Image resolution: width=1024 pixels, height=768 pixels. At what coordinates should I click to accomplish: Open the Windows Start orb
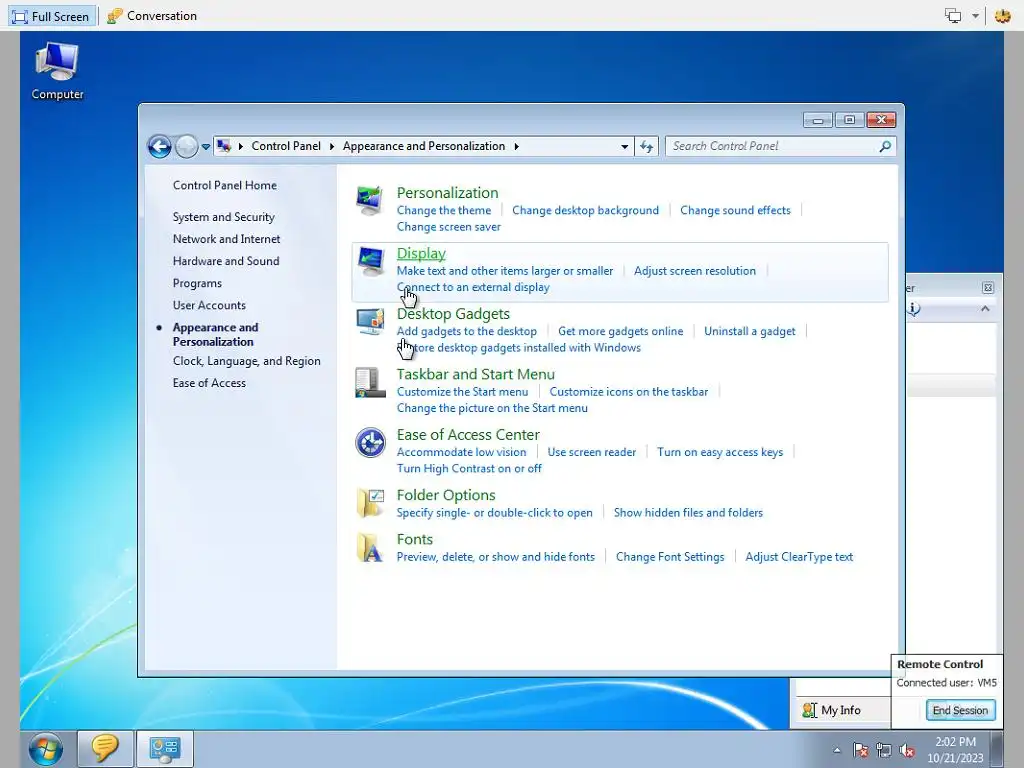click(45, 748)
